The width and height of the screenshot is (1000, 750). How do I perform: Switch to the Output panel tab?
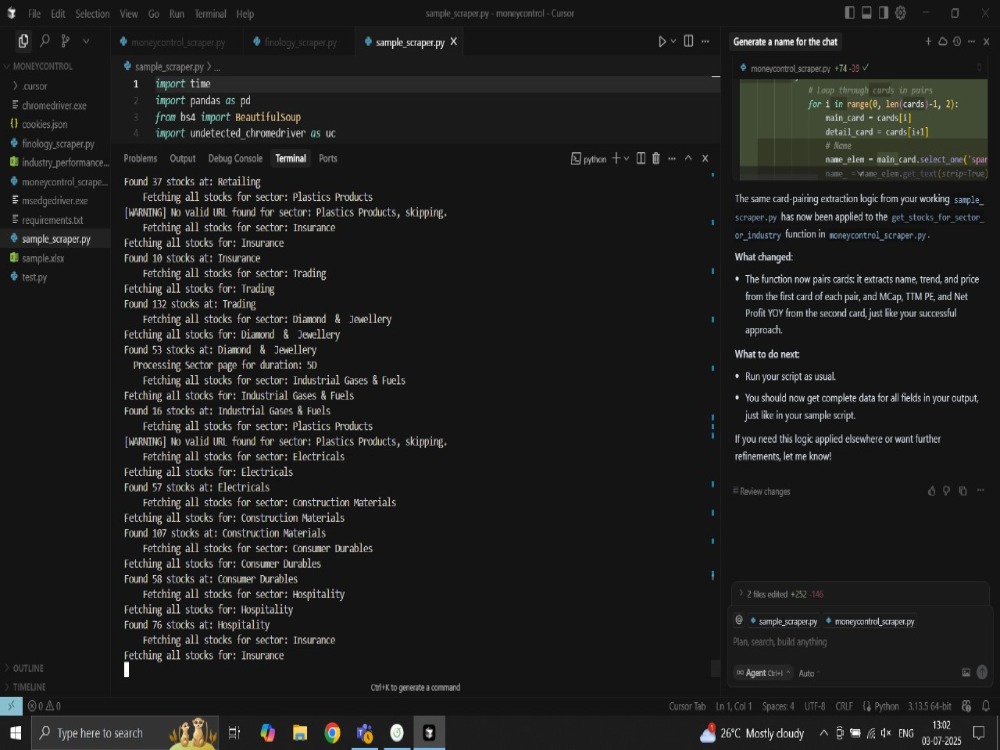pos(182,158)
